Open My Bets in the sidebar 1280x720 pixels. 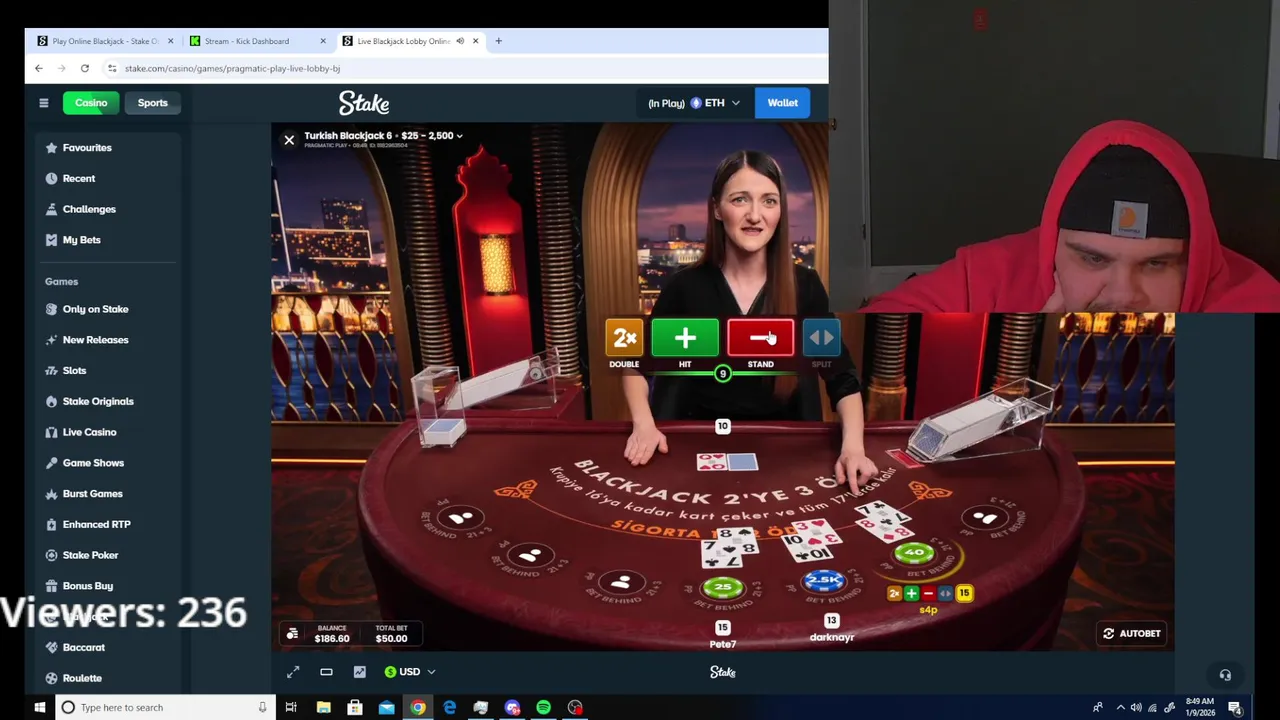coord(82,240)
